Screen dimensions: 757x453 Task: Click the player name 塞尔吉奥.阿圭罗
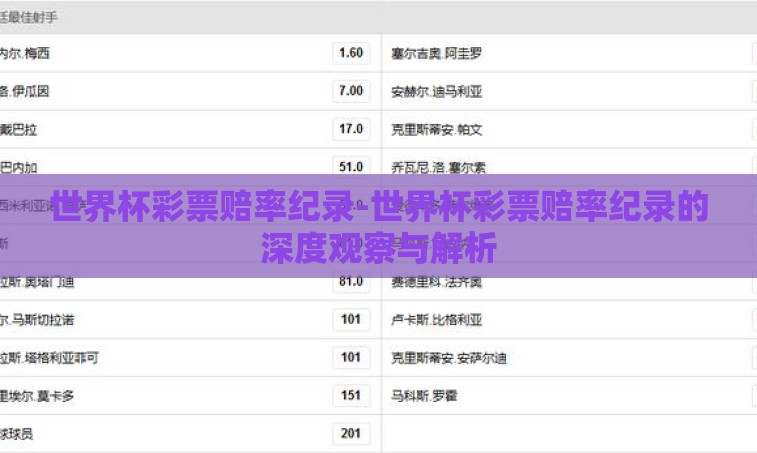(x=436, y=53)
